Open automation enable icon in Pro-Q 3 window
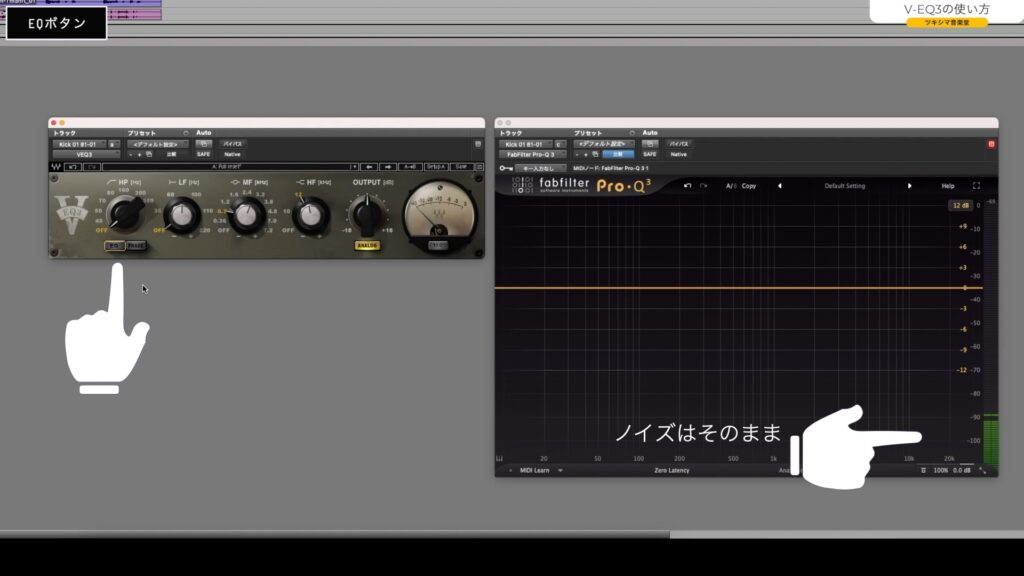The width and height of the screenshot is (1024, 576). 650,144
